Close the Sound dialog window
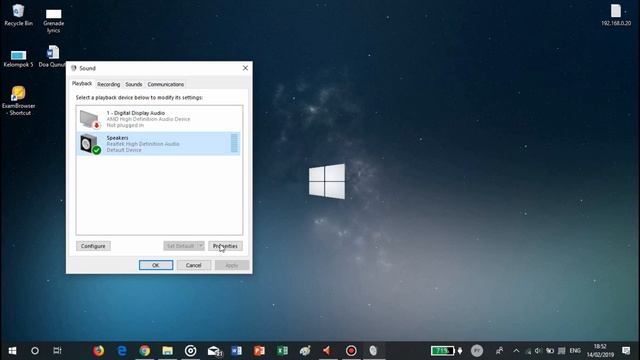This screenshot has width=640, height=360. tap(245, 68)
